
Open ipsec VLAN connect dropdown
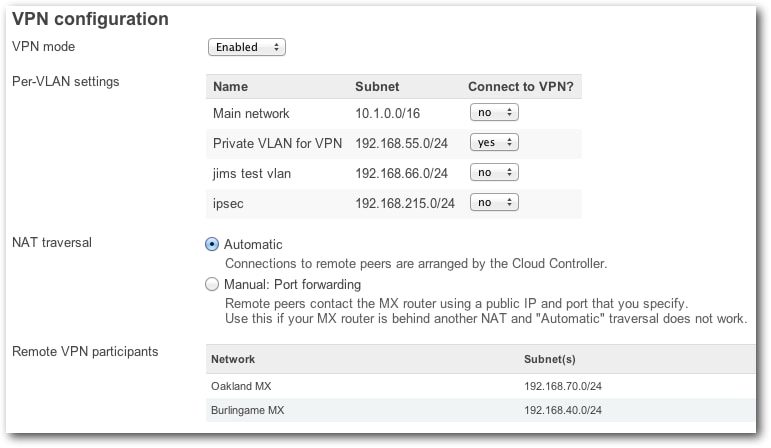(494, 203)
